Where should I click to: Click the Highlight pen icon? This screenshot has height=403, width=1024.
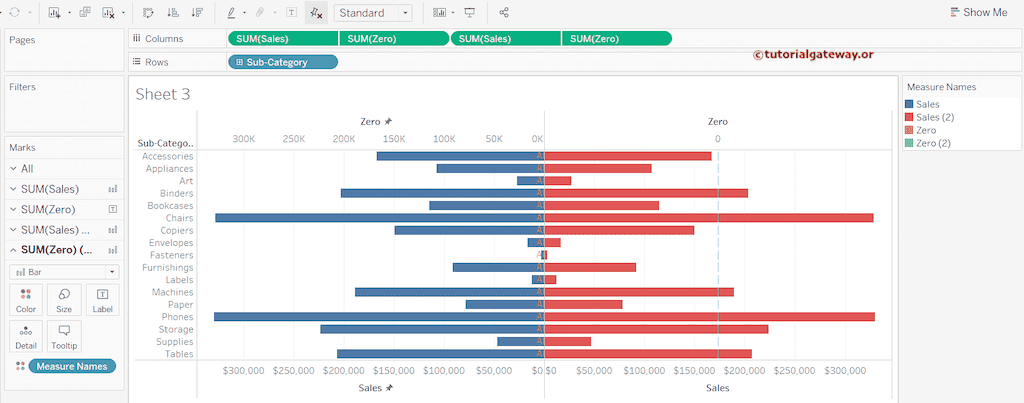(230, 13)
